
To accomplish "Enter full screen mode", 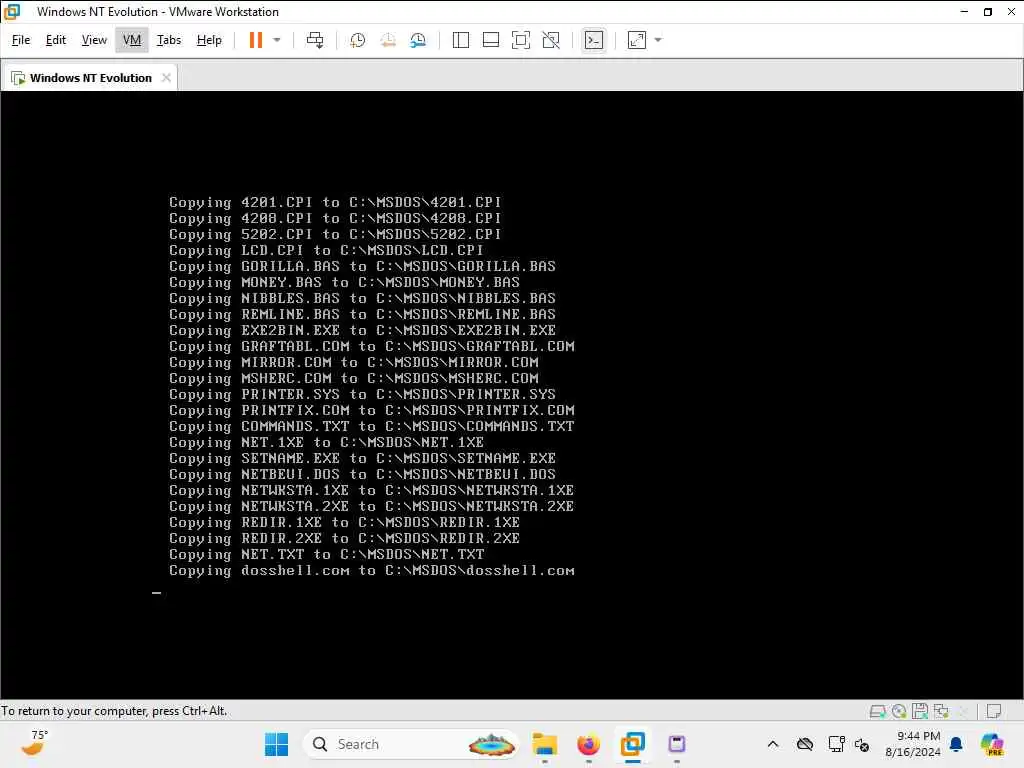I will [520, 40].
